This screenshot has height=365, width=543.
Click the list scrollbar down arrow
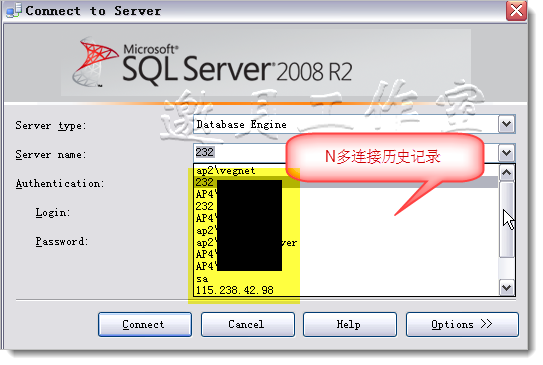[507, 287]
